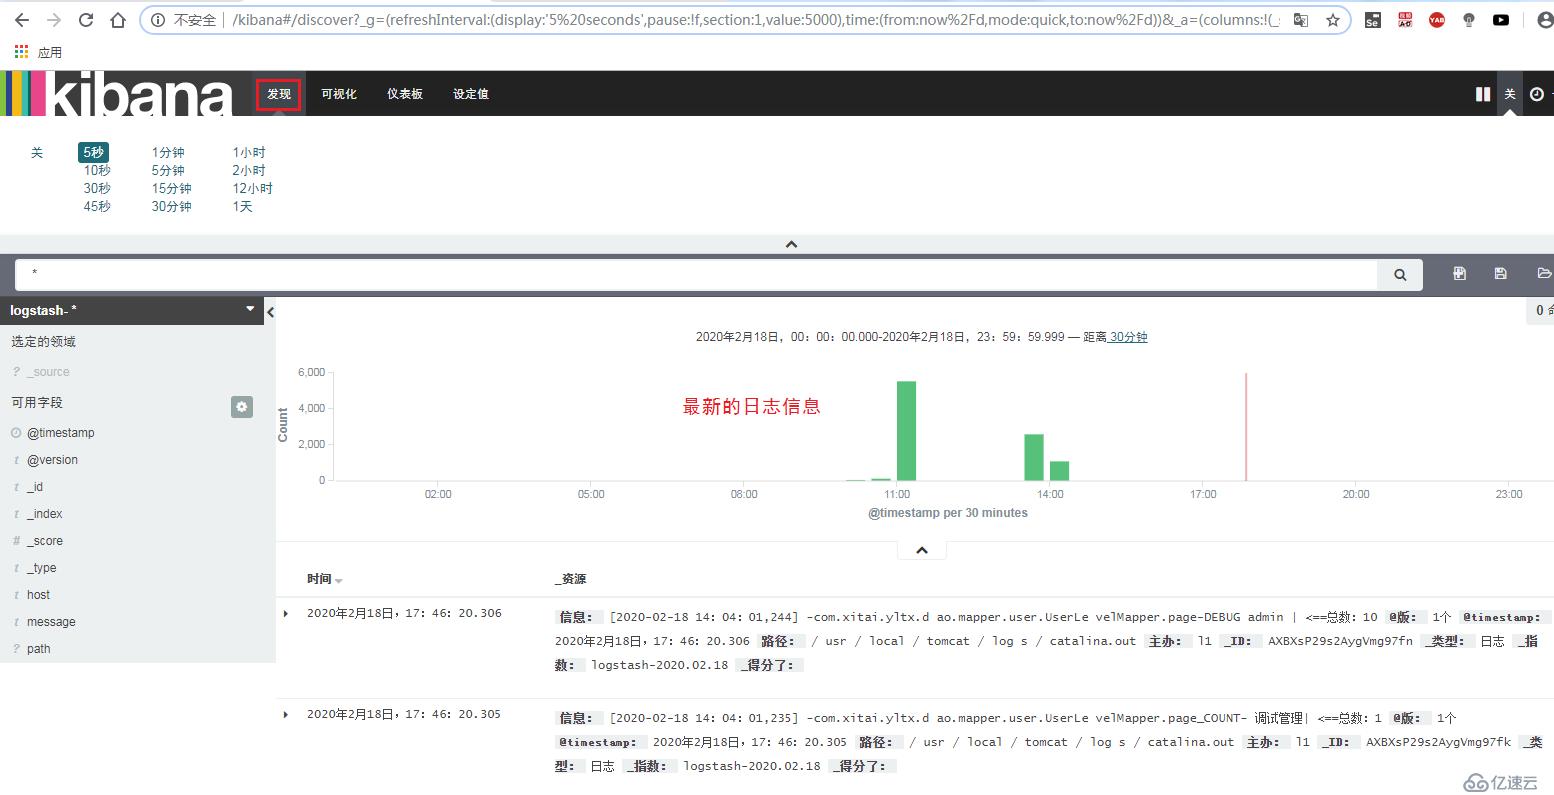Click the load saved search folder icon
1554x795 pixels.
[x=1543, y=273]
